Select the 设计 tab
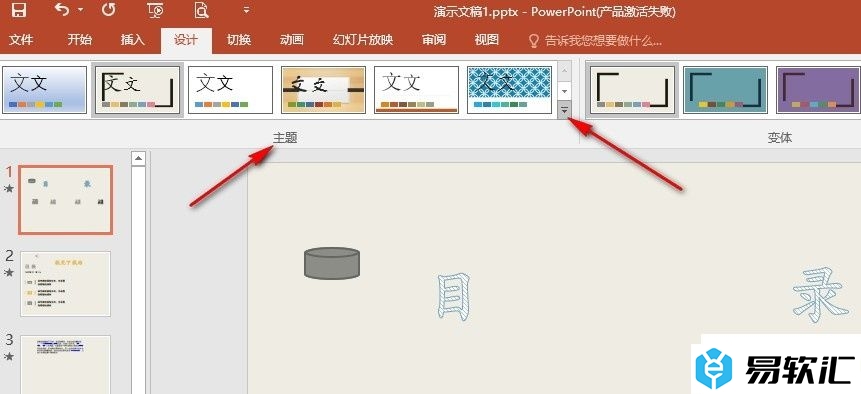Screen dimensions: 861x394 pyautogui.click(x=186, y=40)
